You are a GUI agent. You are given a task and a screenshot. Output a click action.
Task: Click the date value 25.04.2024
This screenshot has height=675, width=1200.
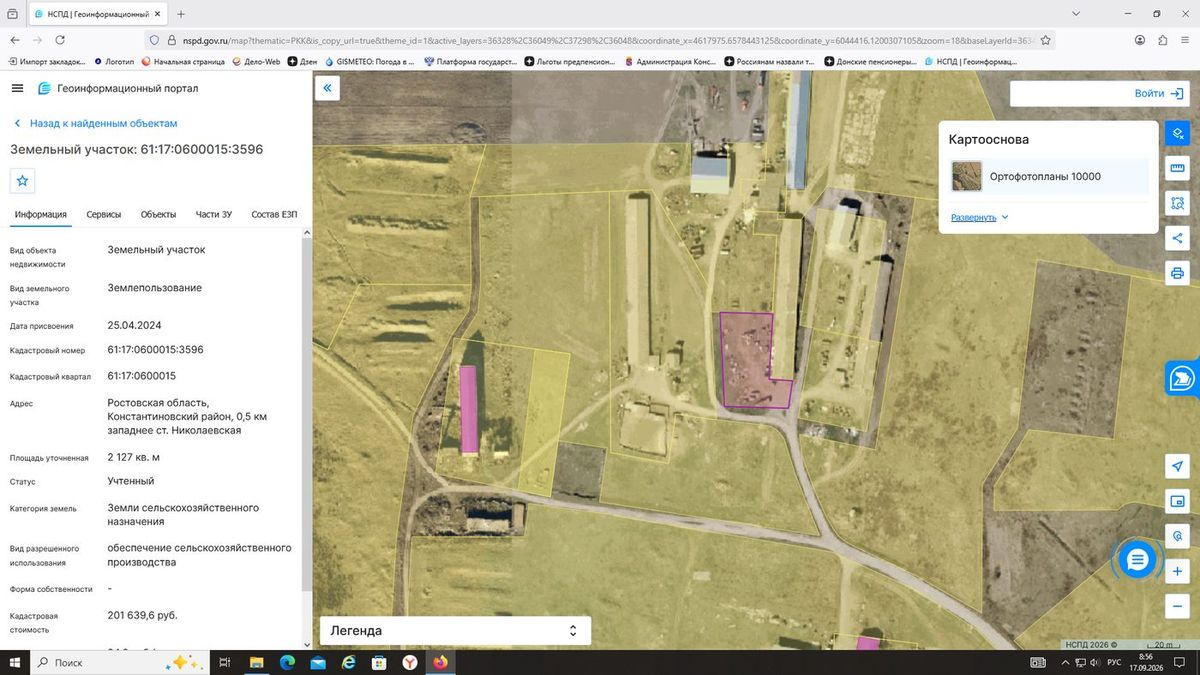(134, 325)
